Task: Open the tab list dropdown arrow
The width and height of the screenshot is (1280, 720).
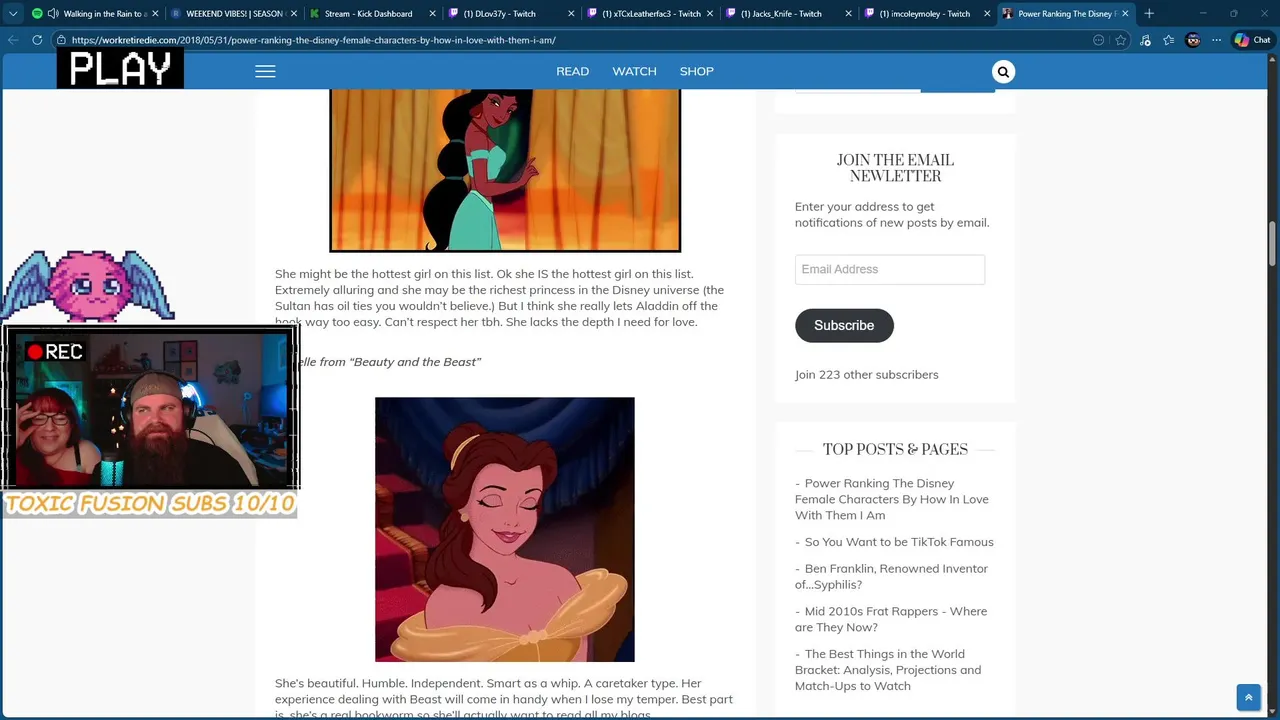Action: (13, 14)
